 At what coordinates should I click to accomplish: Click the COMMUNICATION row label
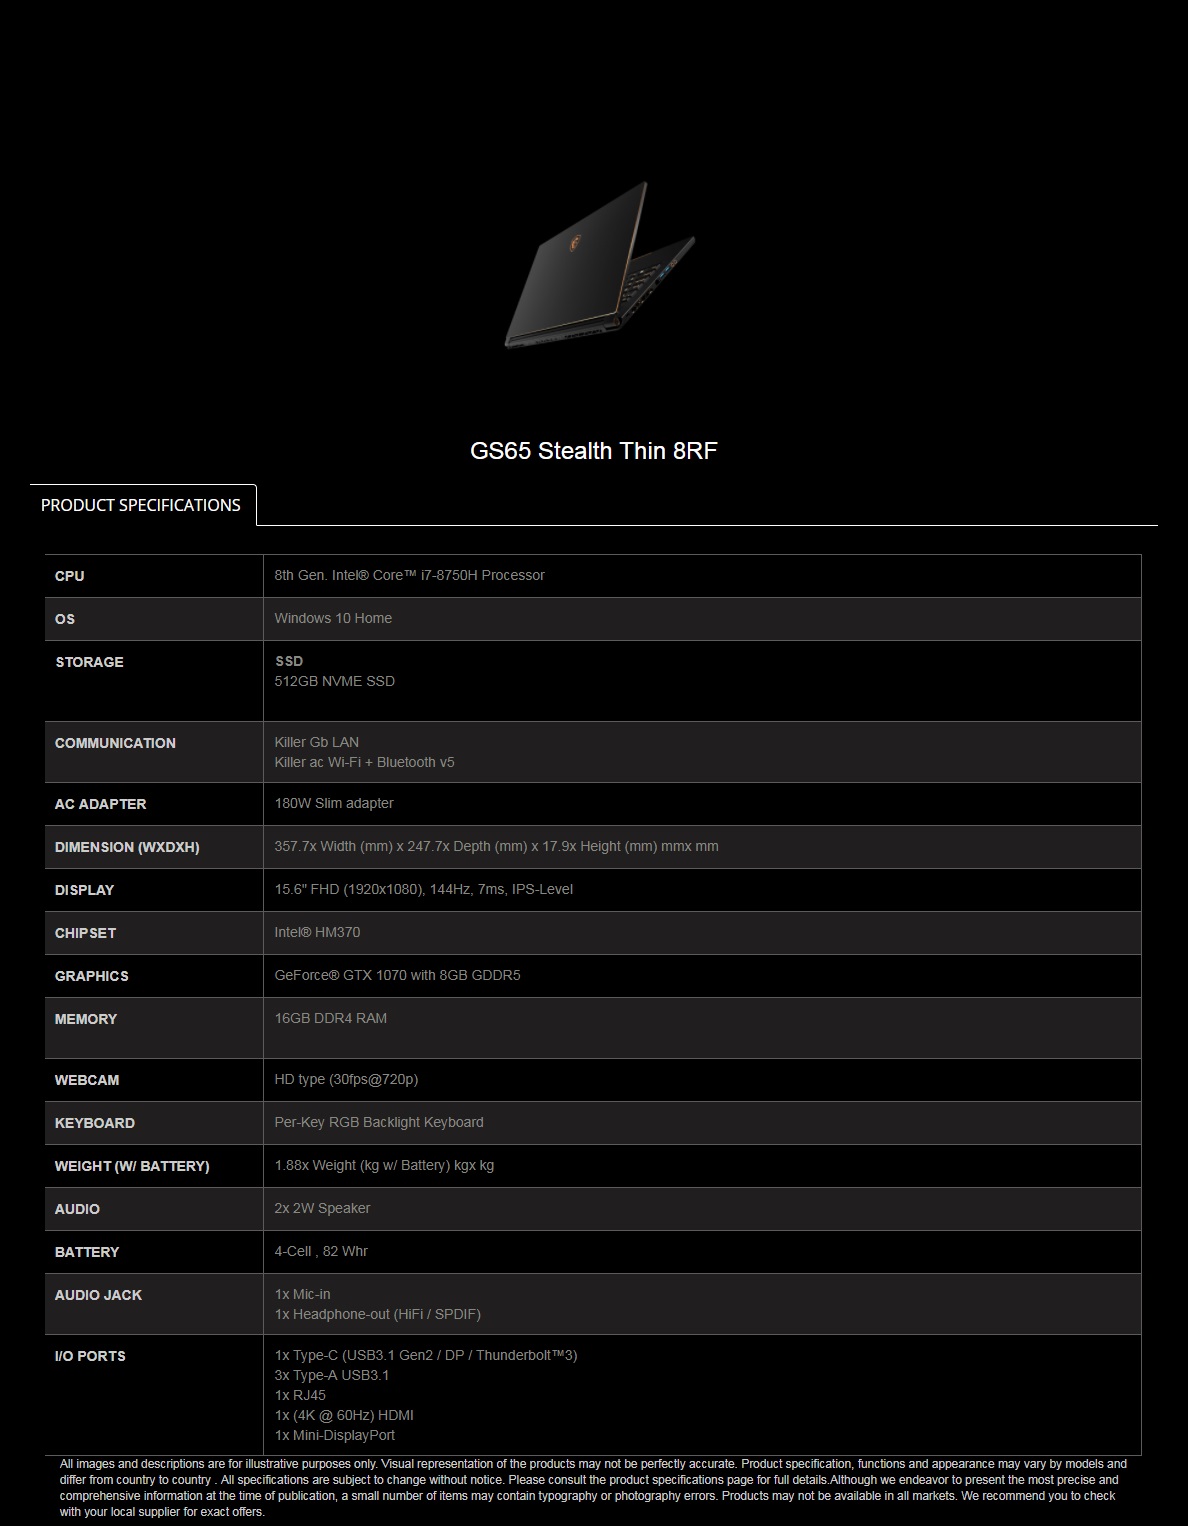[115, 743]
